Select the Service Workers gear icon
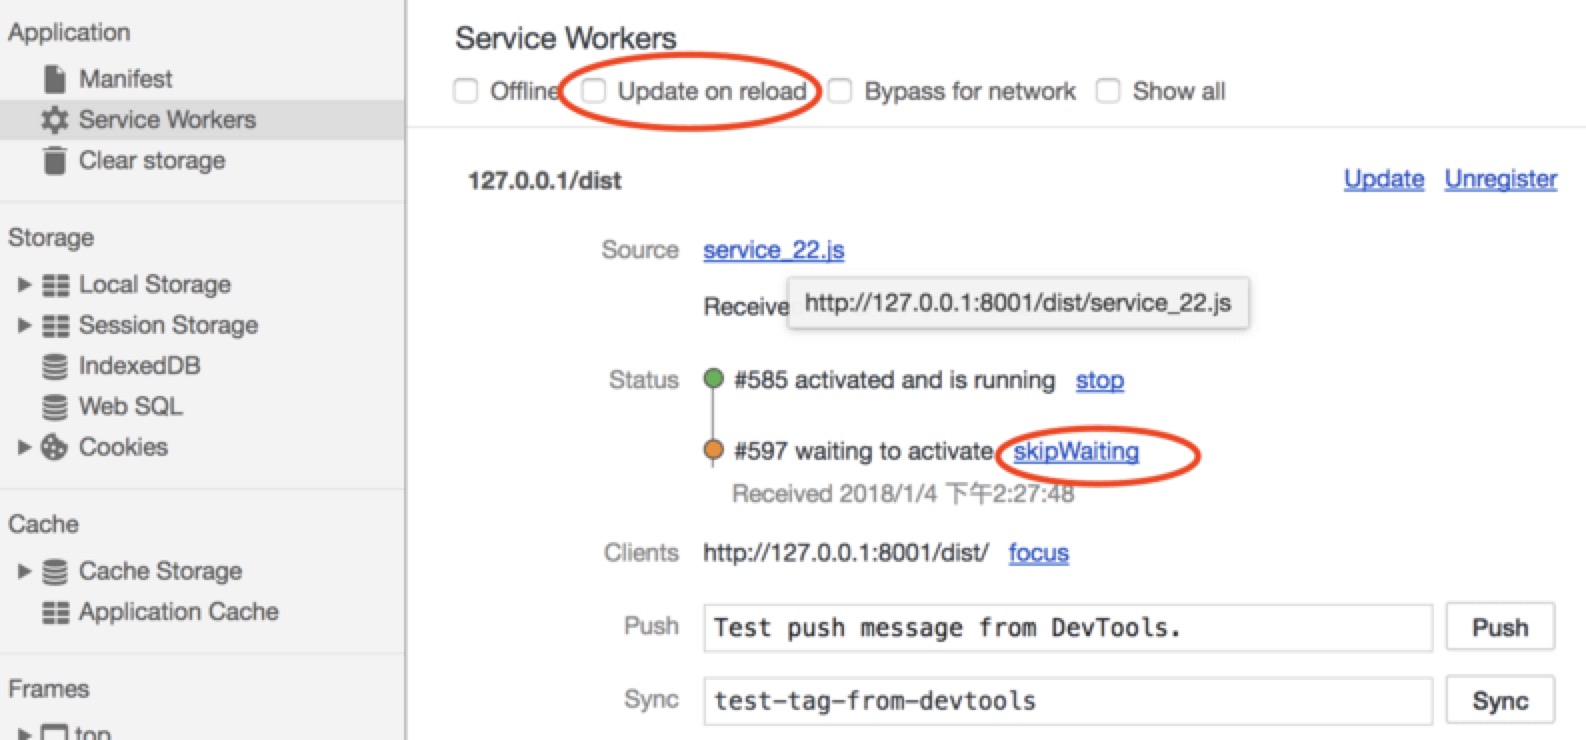 coord(55,120)
